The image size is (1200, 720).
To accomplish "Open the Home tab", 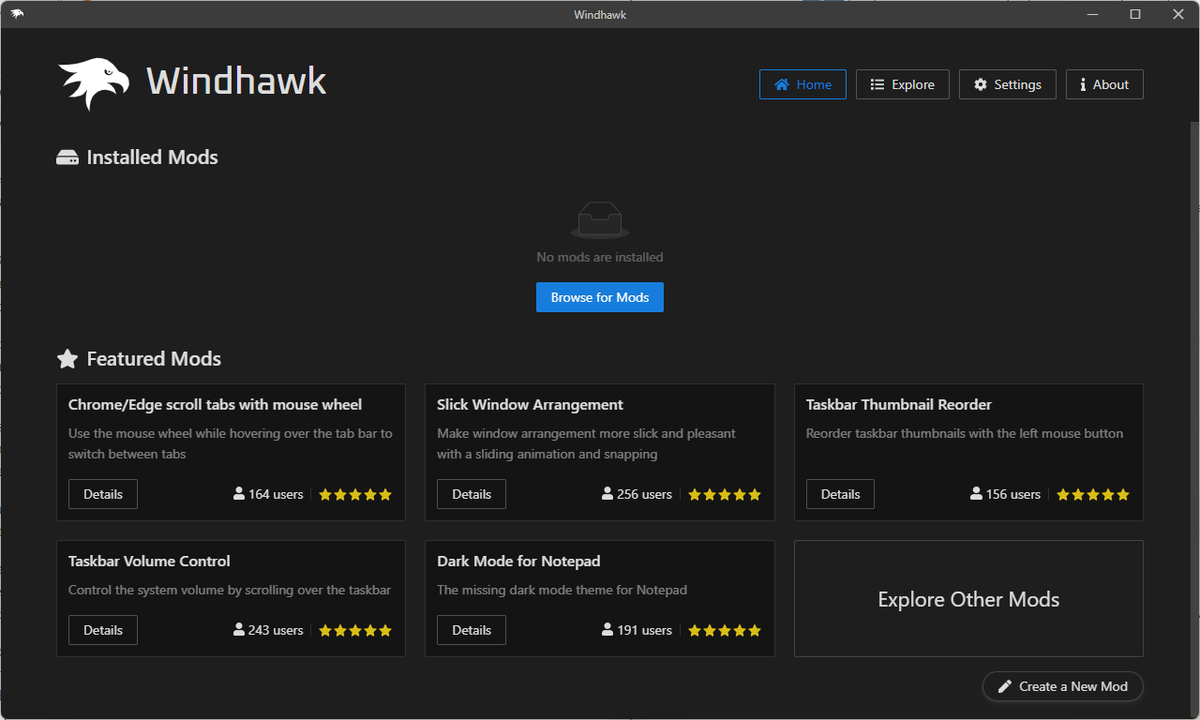I will 803,85.
